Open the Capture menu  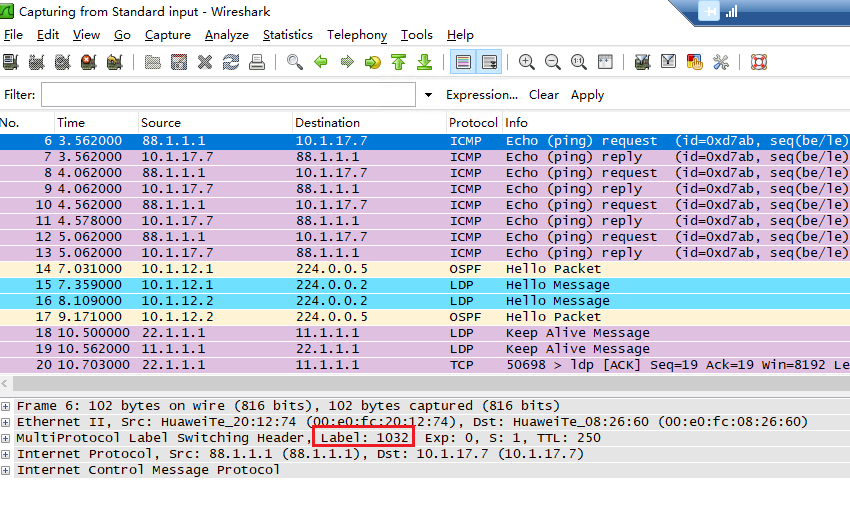[x=168, y=35]
